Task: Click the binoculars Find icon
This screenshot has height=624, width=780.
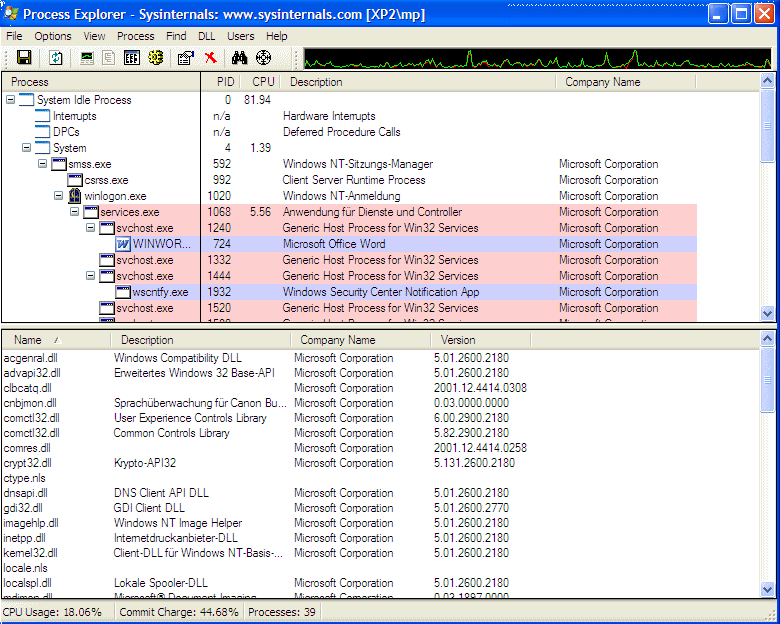Action: [239, 58]
